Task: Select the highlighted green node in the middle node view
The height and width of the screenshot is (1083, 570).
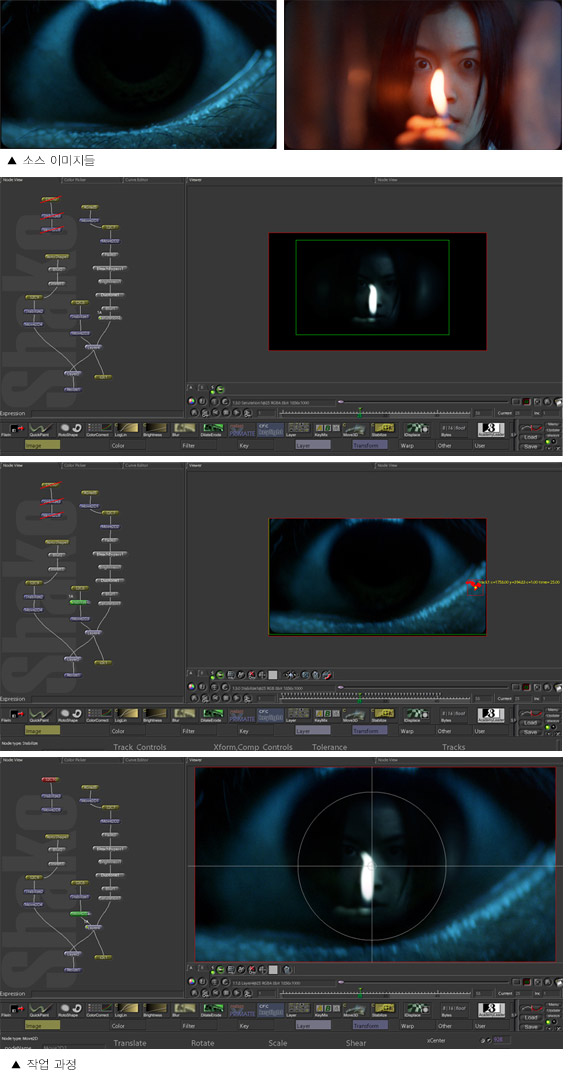Action: 80,602
